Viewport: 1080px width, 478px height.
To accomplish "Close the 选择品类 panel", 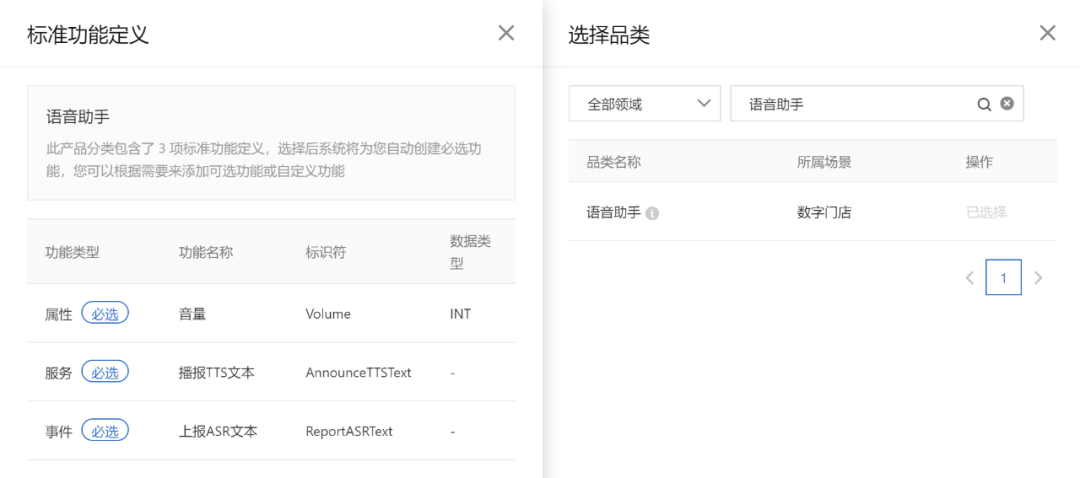I will (1048, 33).
